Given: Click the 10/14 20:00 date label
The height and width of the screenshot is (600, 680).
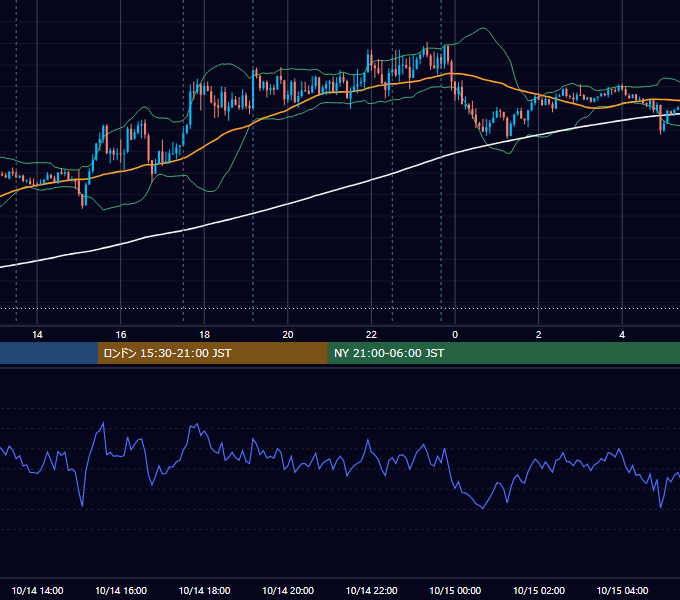Looking at the screenshot, I should pyautogui.click(x=288, y=590).
